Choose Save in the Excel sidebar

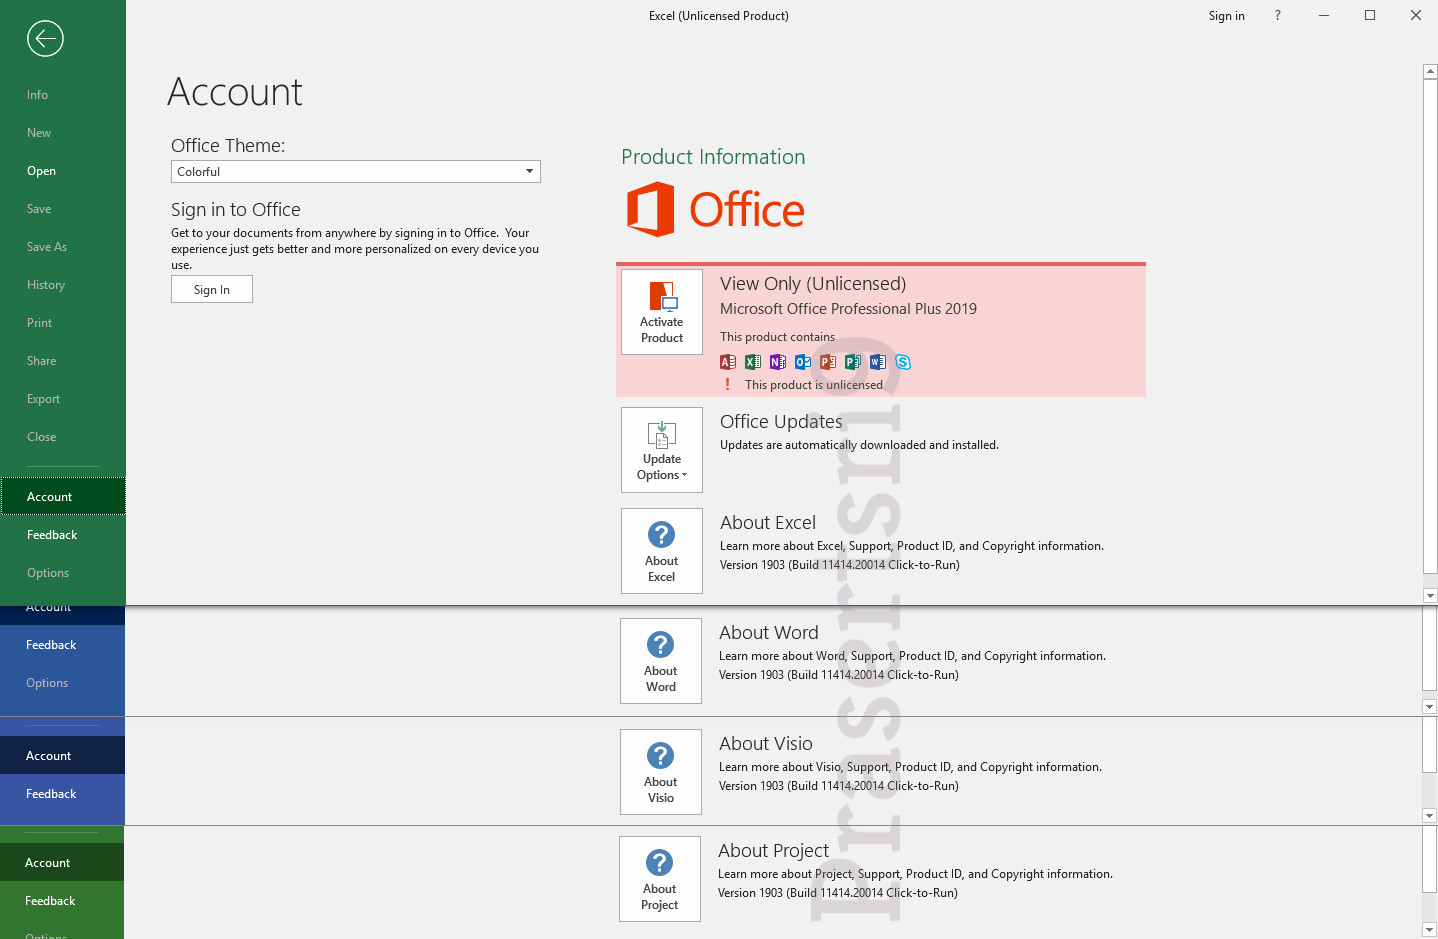click(x=63, y=209)
